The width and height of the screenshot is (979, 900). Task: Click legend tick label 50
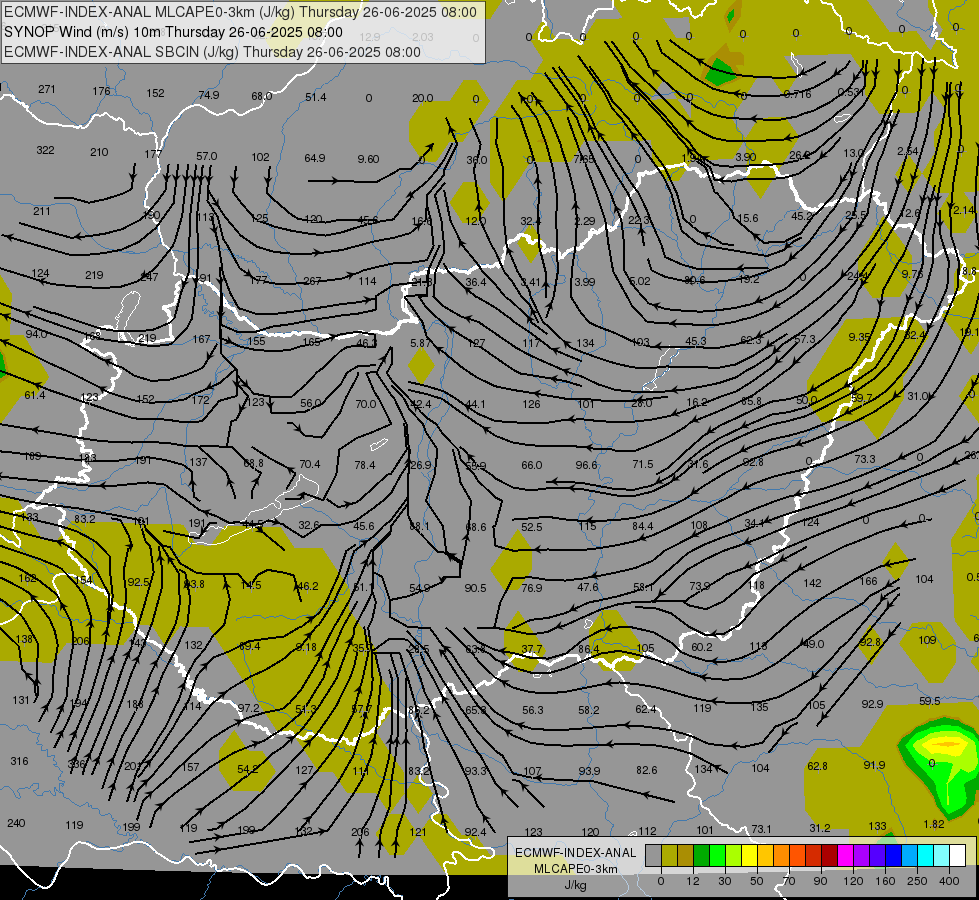coord(757,881)
